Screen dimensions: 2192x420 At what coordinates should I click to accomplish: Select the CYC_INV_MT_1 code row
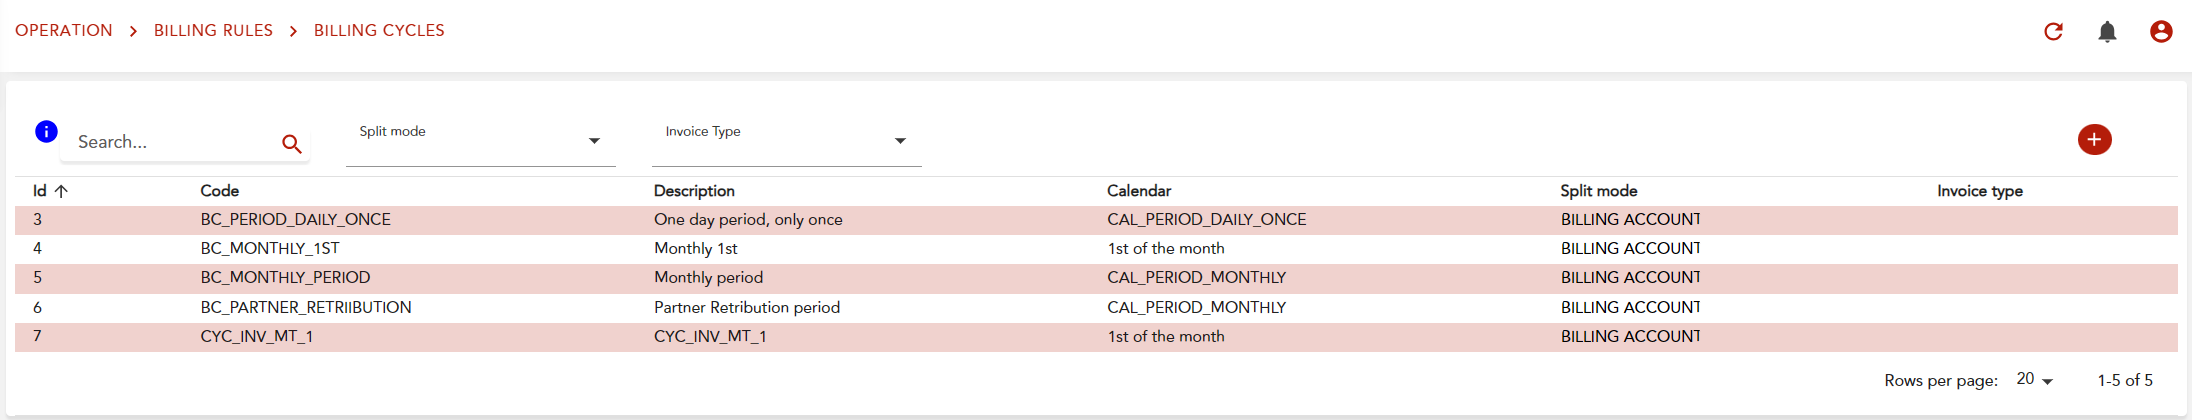tap(257, 337)
